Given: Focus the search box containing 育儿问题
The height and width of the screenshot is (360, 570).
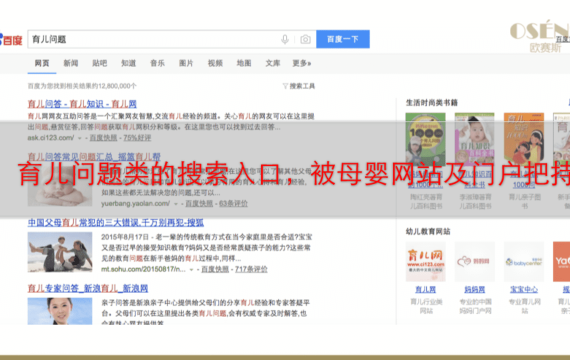Looking at the screenshot, I should [x=172, y=39].
